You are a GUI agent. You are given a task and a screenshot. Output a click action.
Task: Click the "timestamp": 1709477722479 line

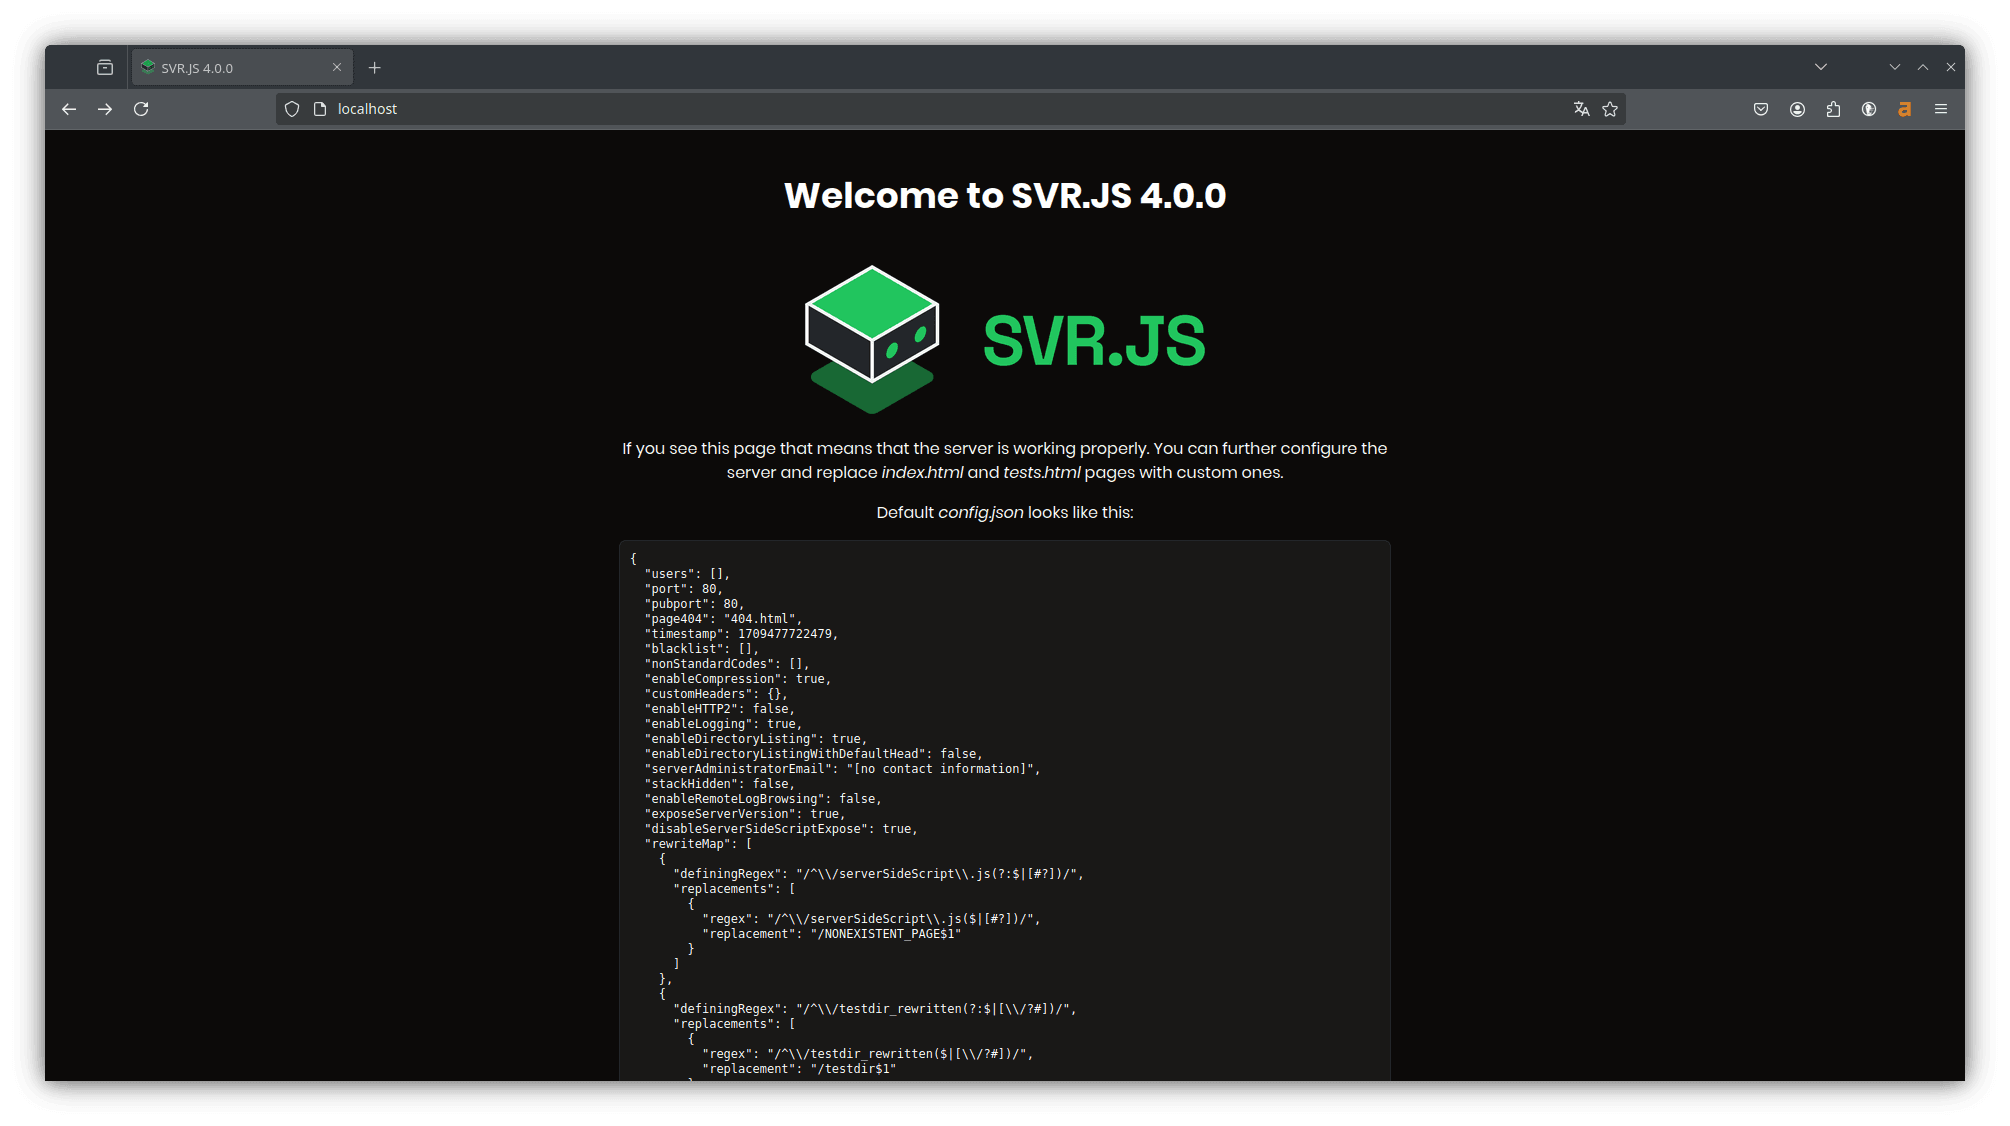[741, 634]
